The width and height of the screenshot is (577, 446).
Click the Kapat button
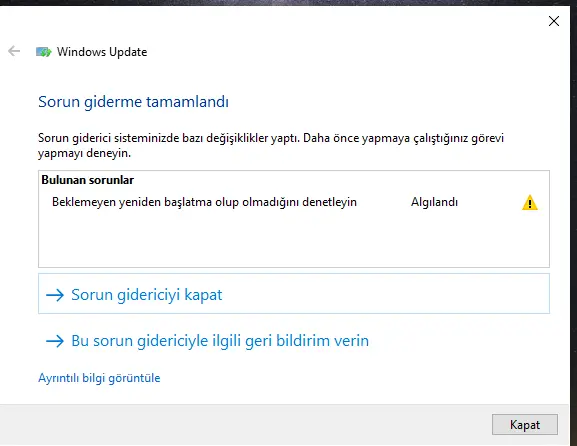point(525,425)
